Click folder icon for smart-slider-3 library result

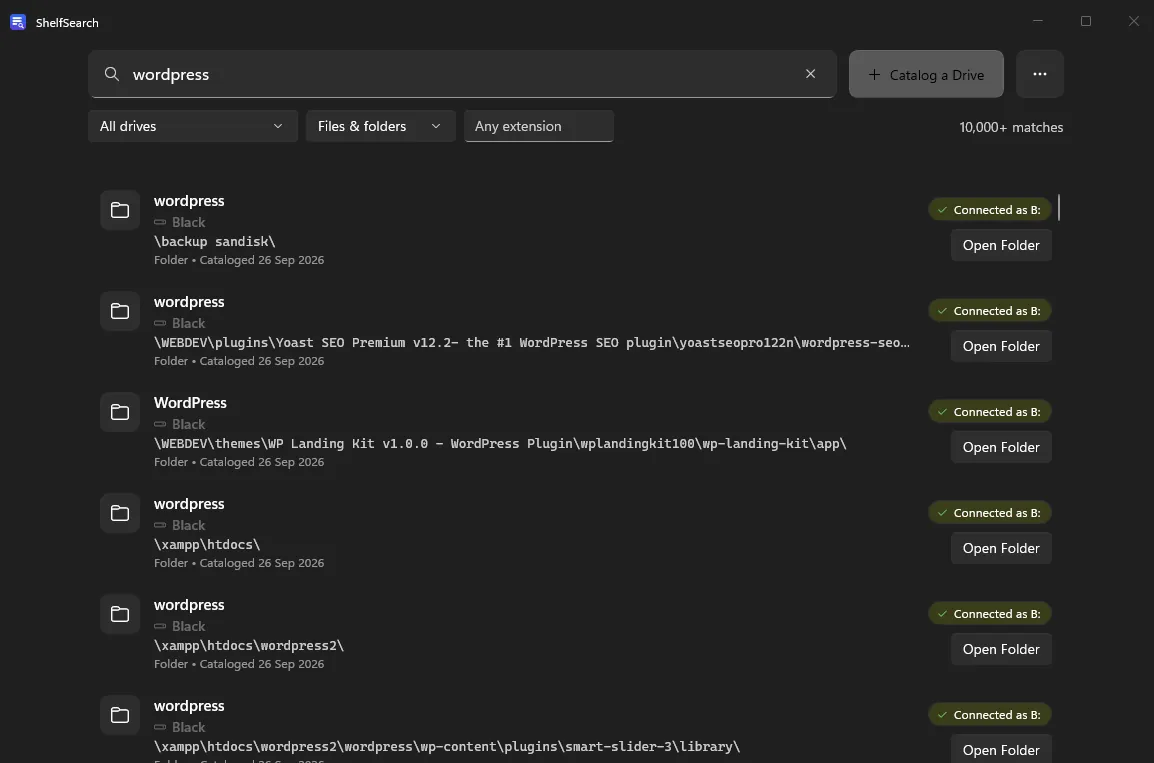coord(120,714)
